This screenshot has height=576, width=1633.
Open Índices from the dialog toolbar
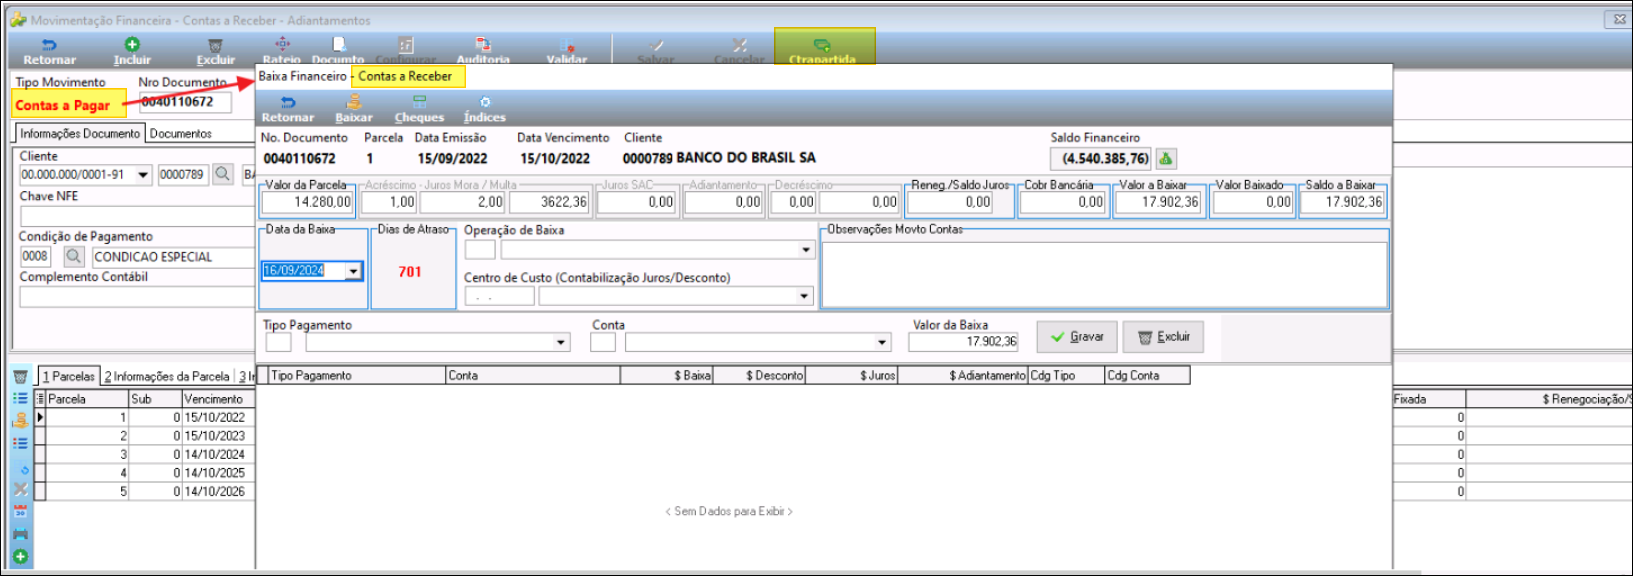click(485, 109)
